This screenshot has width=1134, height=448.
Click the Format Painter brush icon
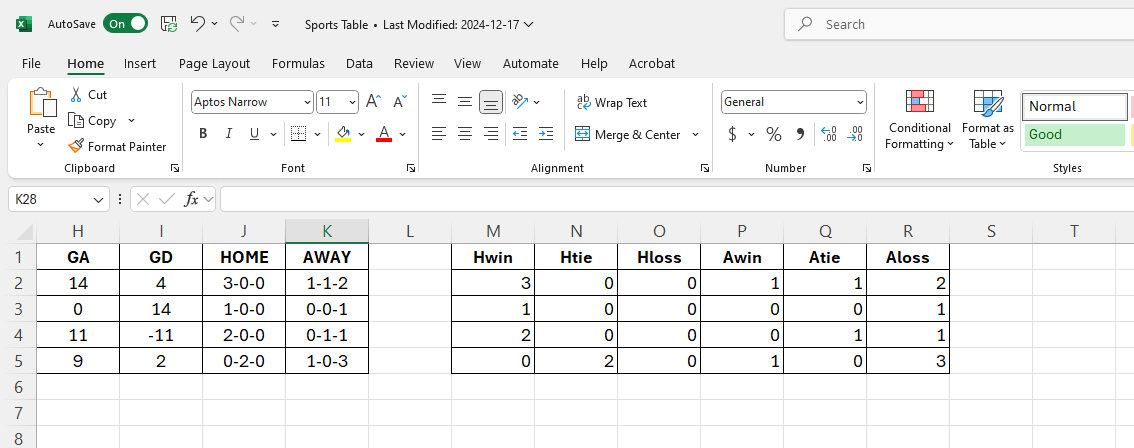pyautogui.click(x=76, y=146)
